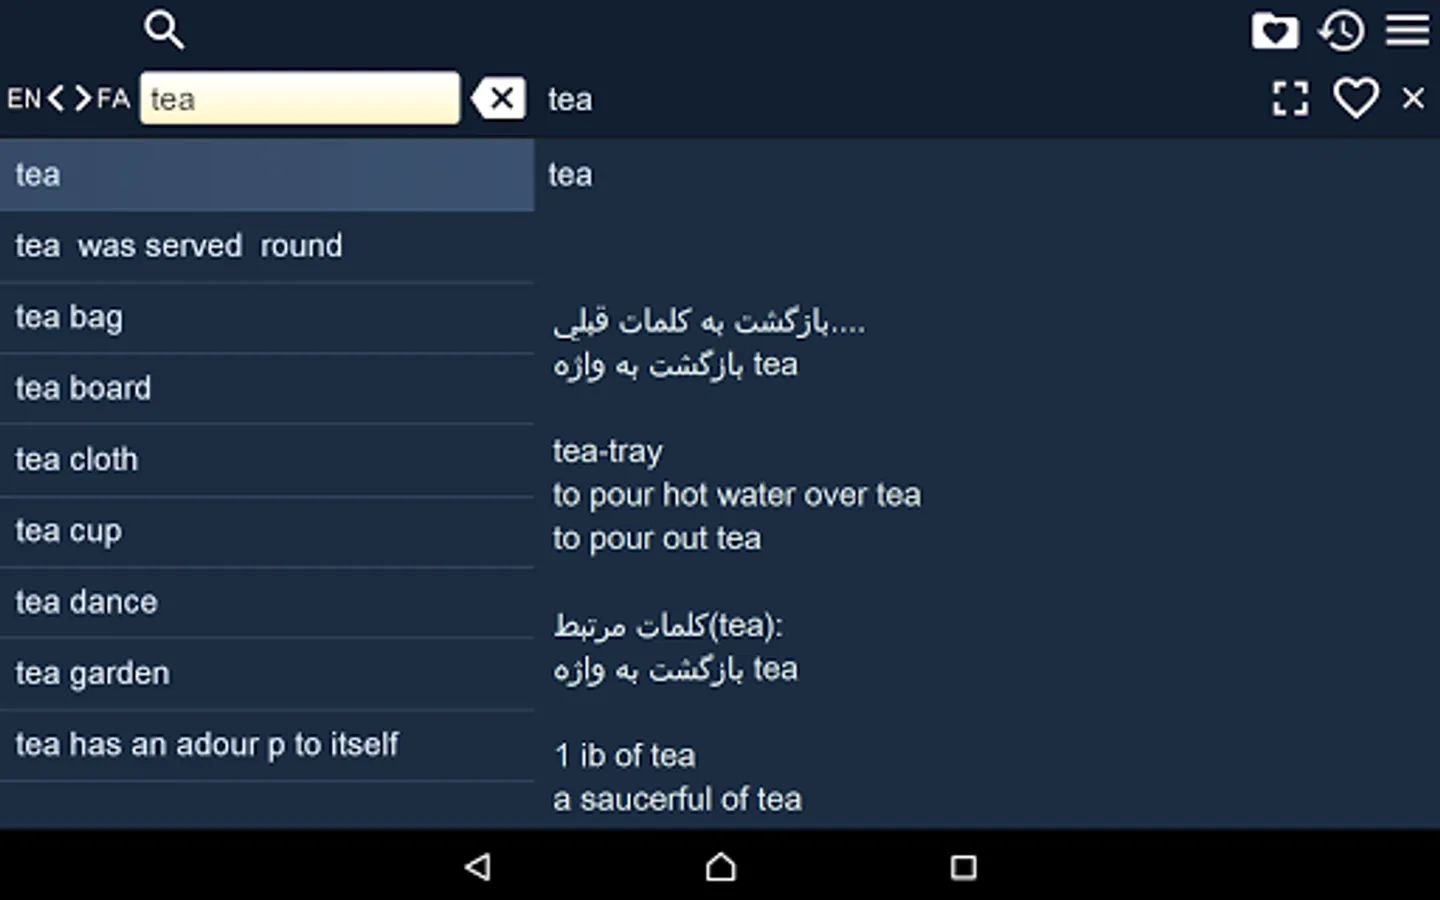Tap the search magnifier icon

164,30
